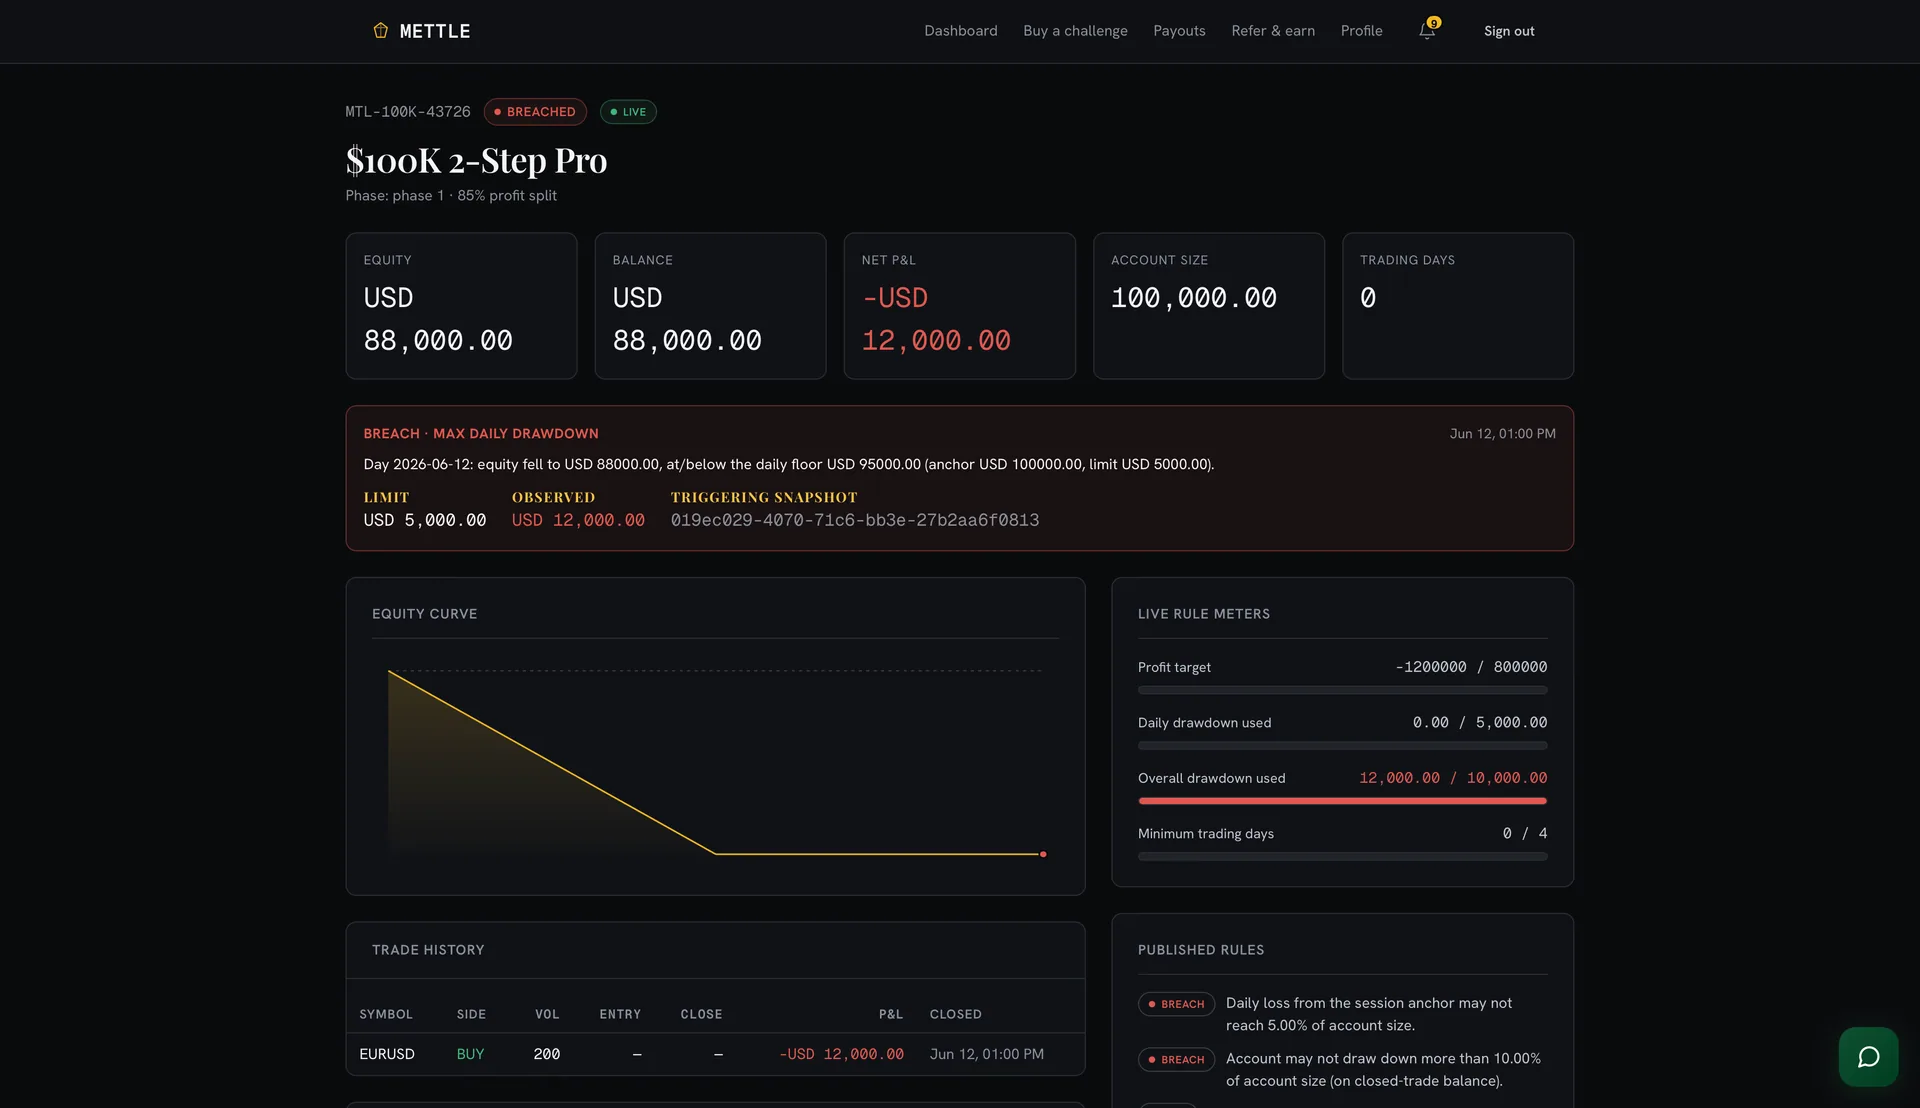Click the P&L column header
The image size is (1920, 1108).
[x=891, y=1014]
